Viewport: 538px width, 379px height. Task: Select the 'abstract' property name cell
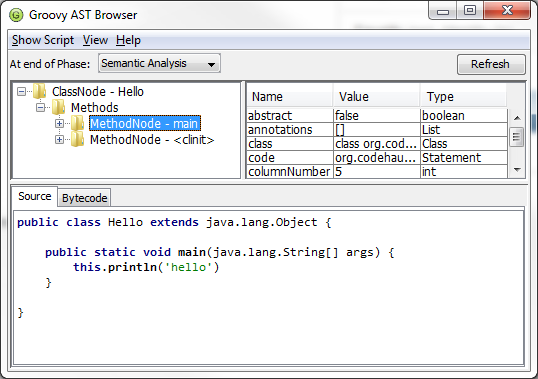pyautogui.click(x=290, y=116)
